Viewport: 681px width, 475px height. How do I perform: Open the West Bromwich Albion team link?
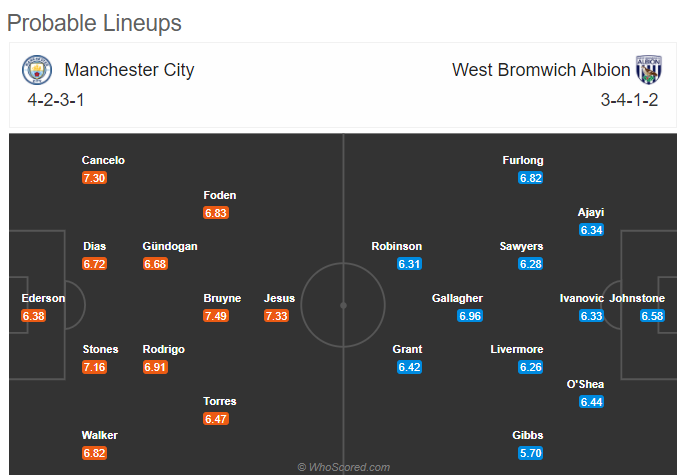(541, 70)
